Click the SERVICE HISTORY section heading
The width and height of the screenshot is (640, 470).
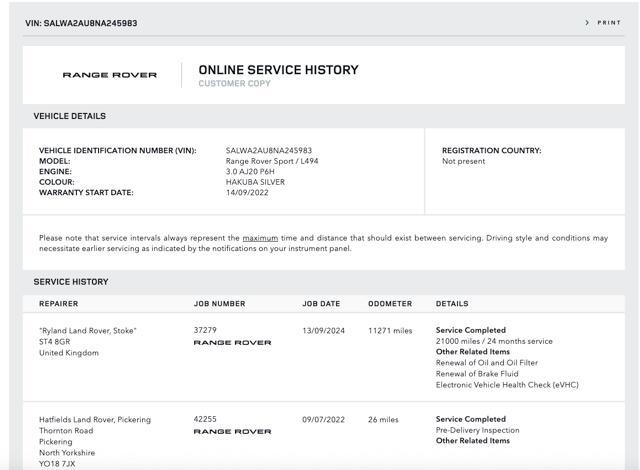[71, 282]
